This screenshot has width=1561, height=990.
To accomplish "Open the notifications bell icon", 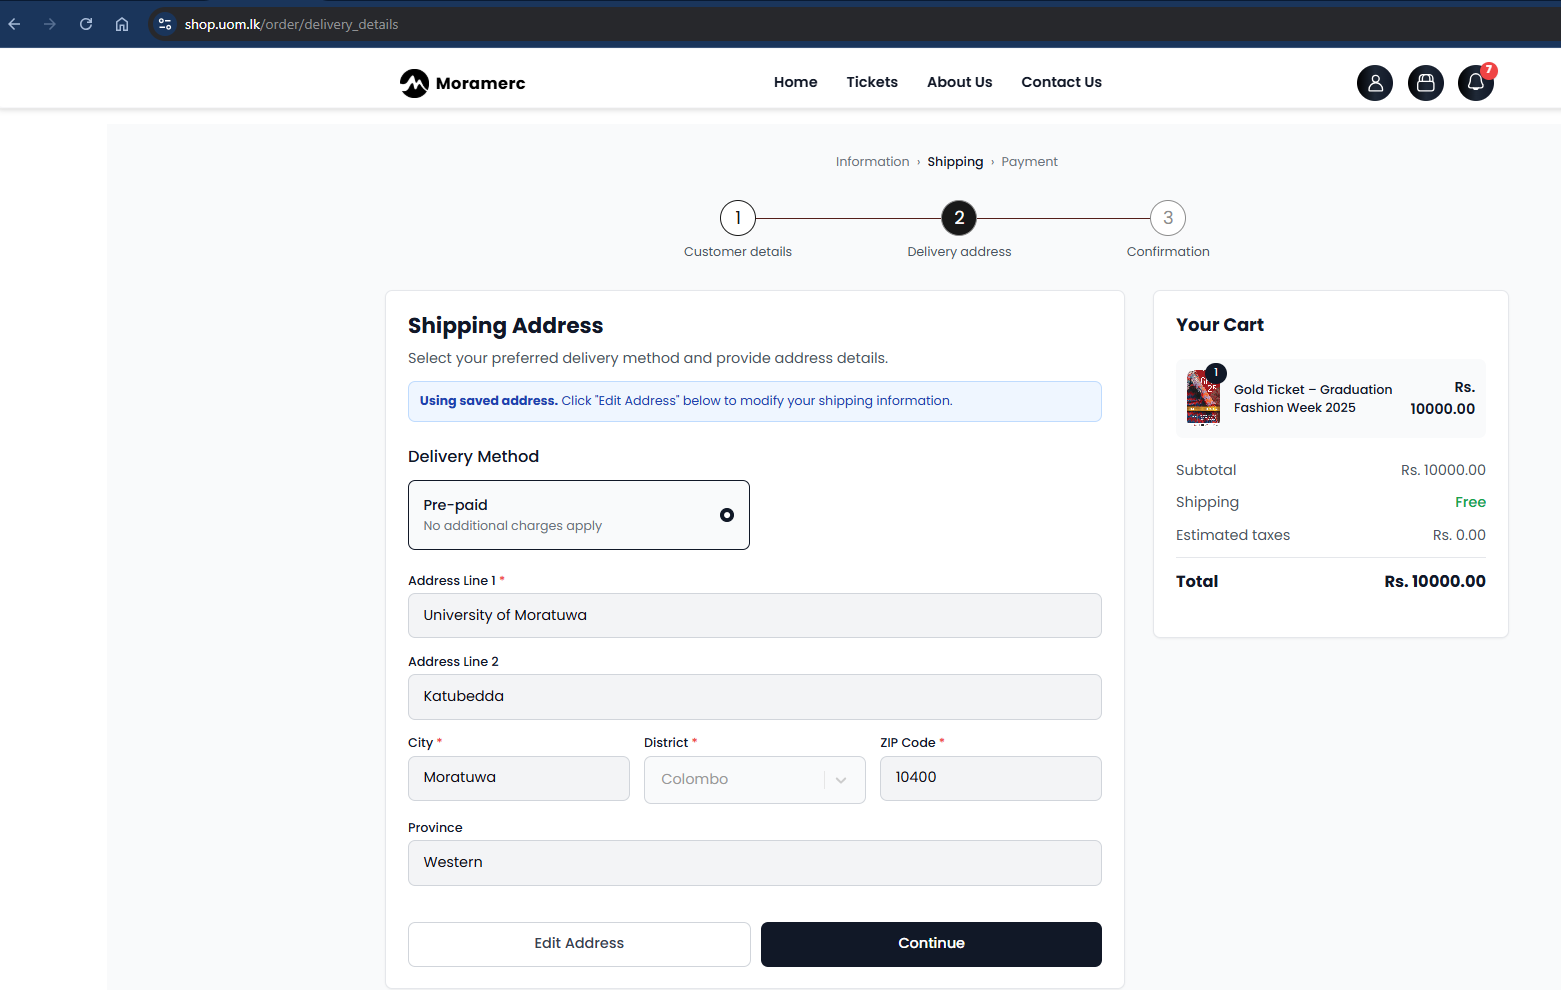I will point(1476,83).
